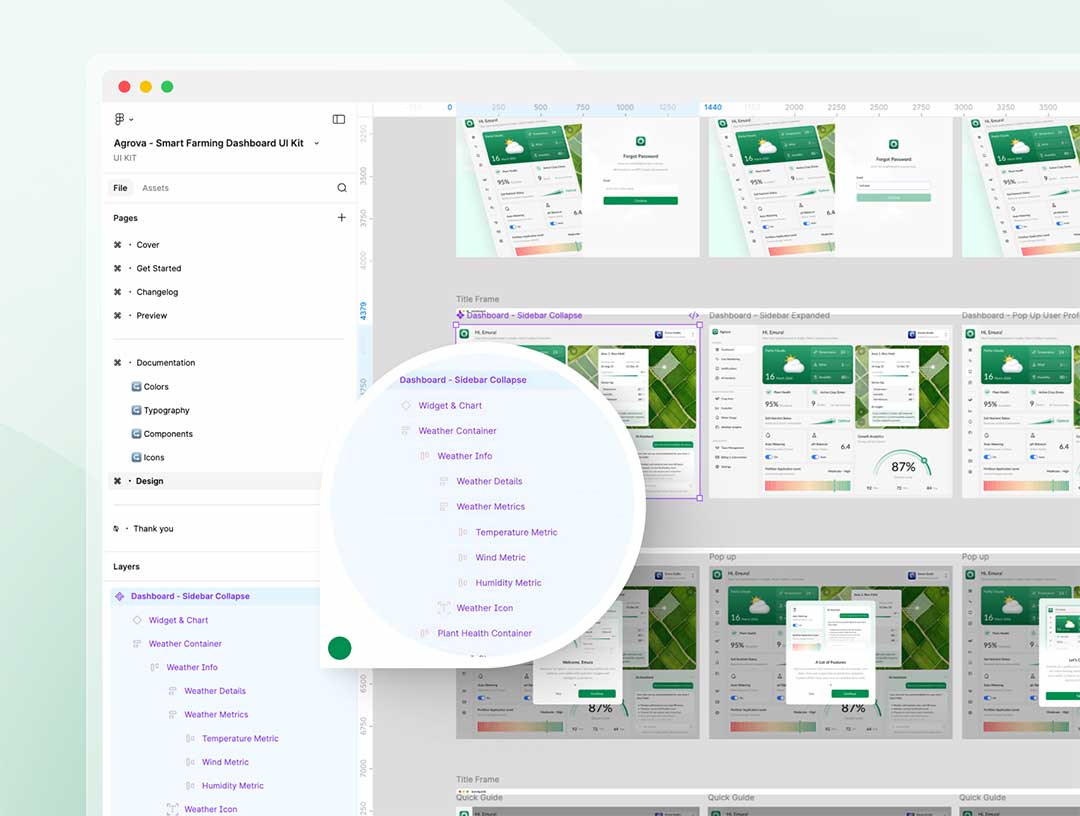Click the Icons page thumbnail icon

coord(136,458)
